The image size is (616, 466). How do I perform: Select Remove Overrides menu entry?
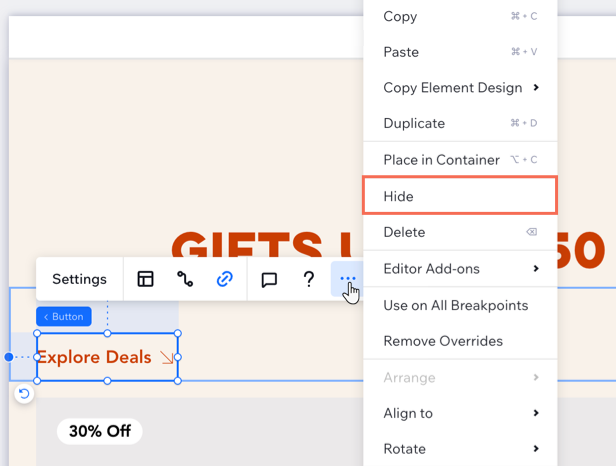(x=460, y=341)
